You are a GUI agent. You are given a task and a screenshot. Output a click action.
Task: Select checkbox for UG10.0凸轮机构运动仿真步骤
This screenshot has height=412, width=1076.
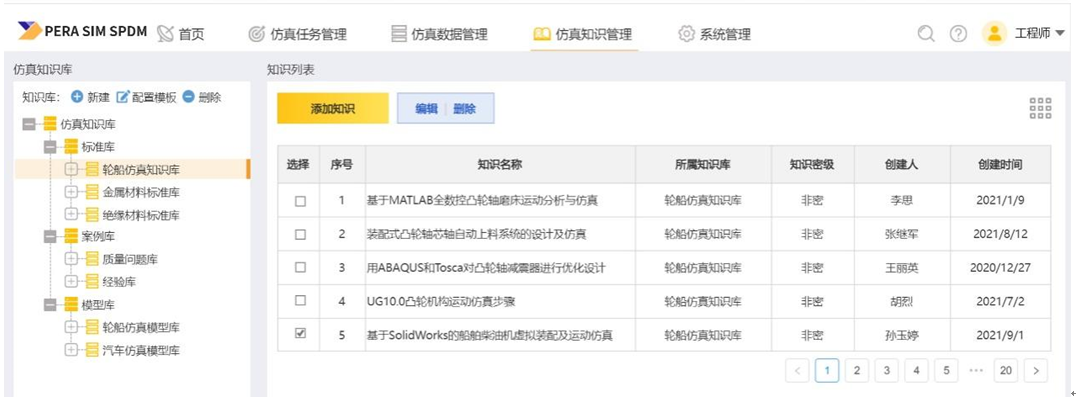pyautogui.click(x=300, y=300)
